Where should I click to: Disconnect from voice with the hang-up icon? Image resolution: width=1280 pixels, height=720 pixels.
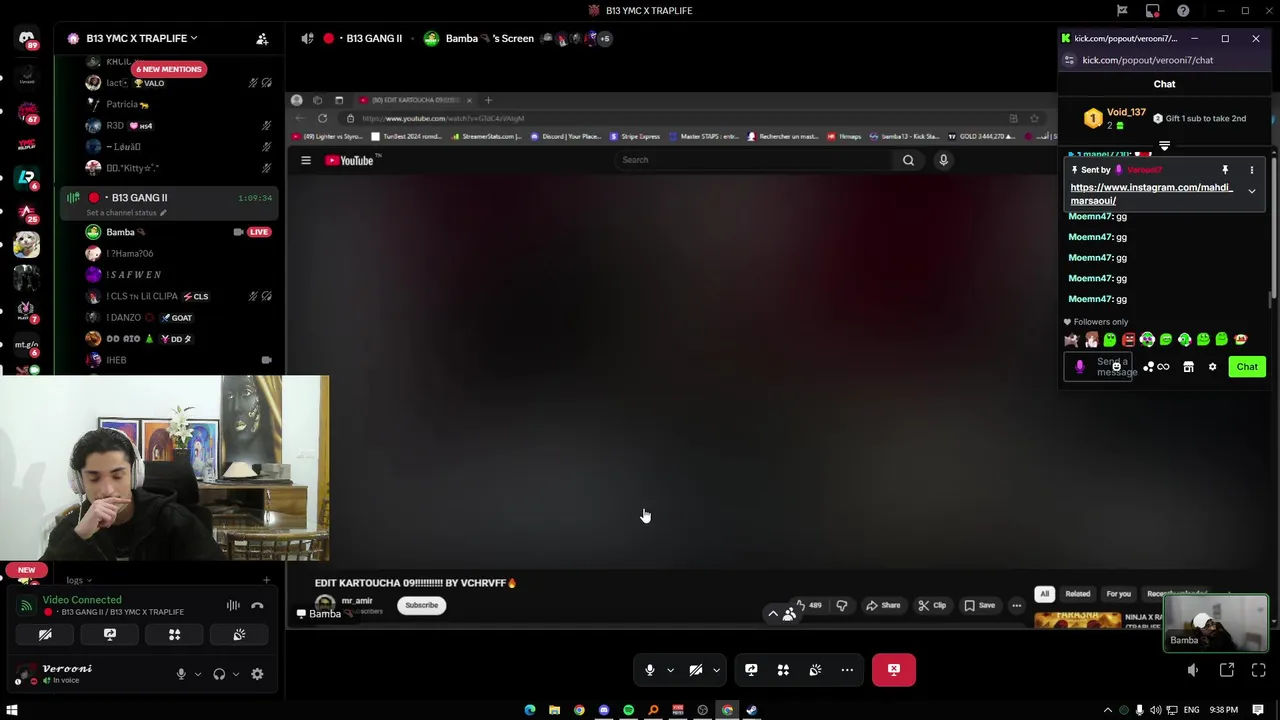pos(257,605)
